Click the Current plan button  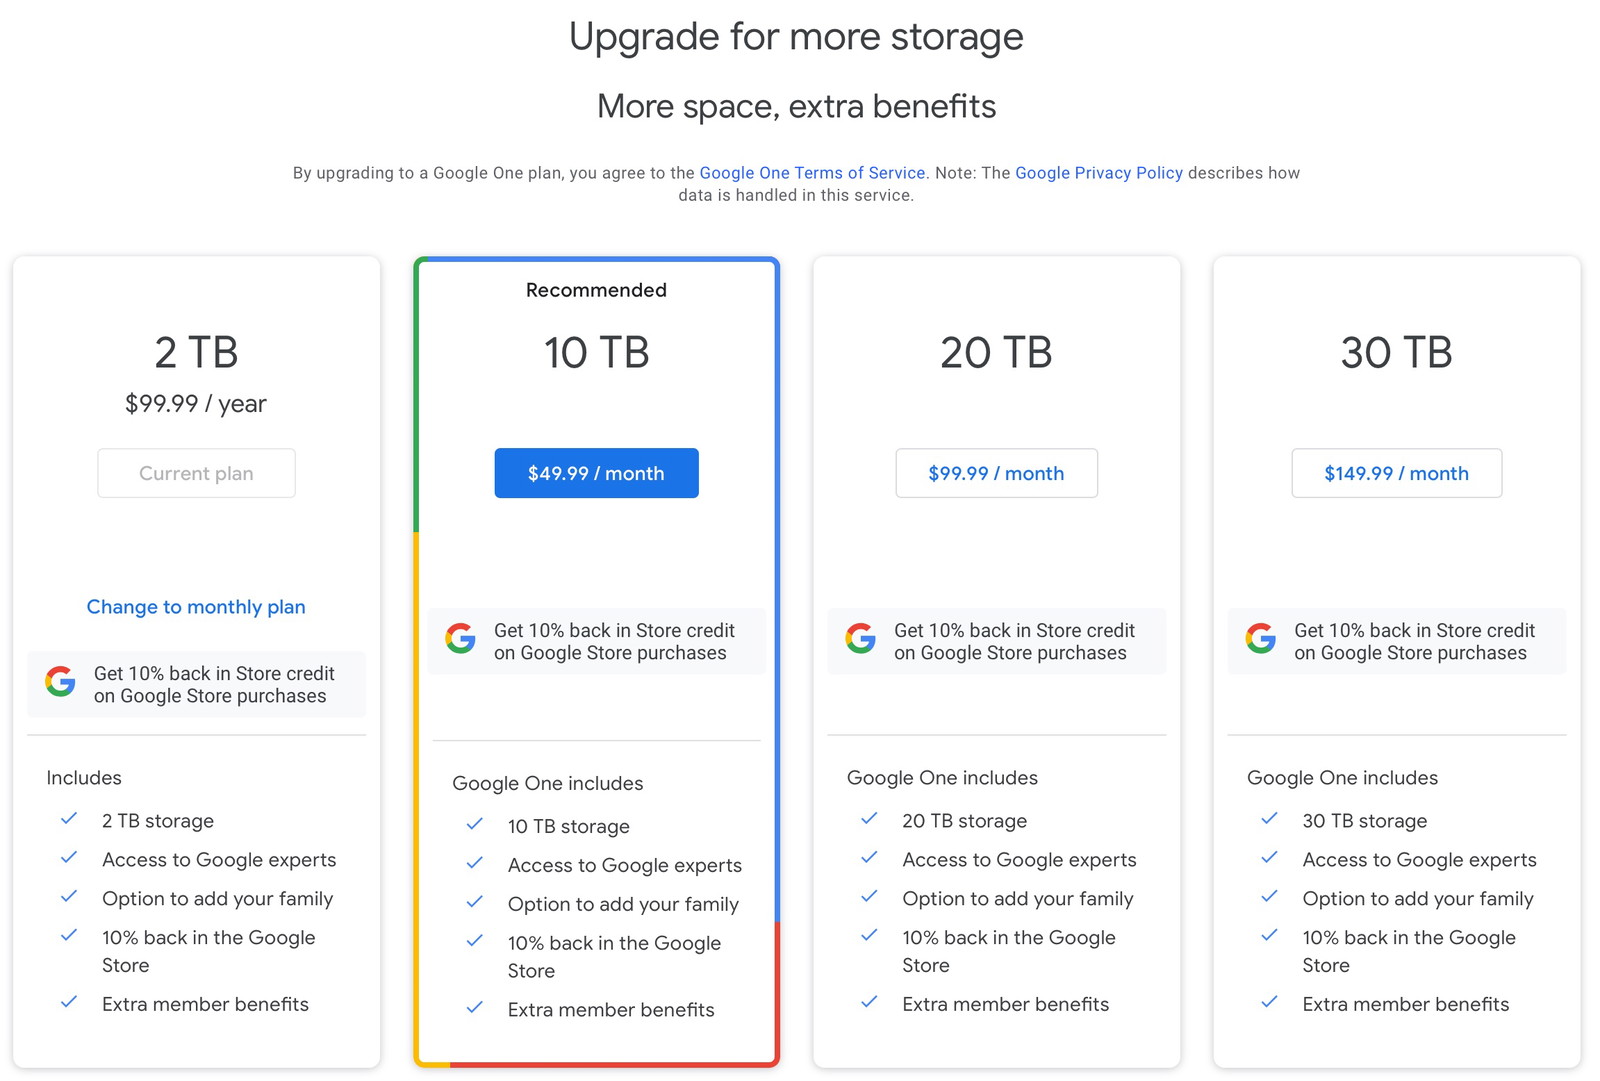[x=196, y=473]
